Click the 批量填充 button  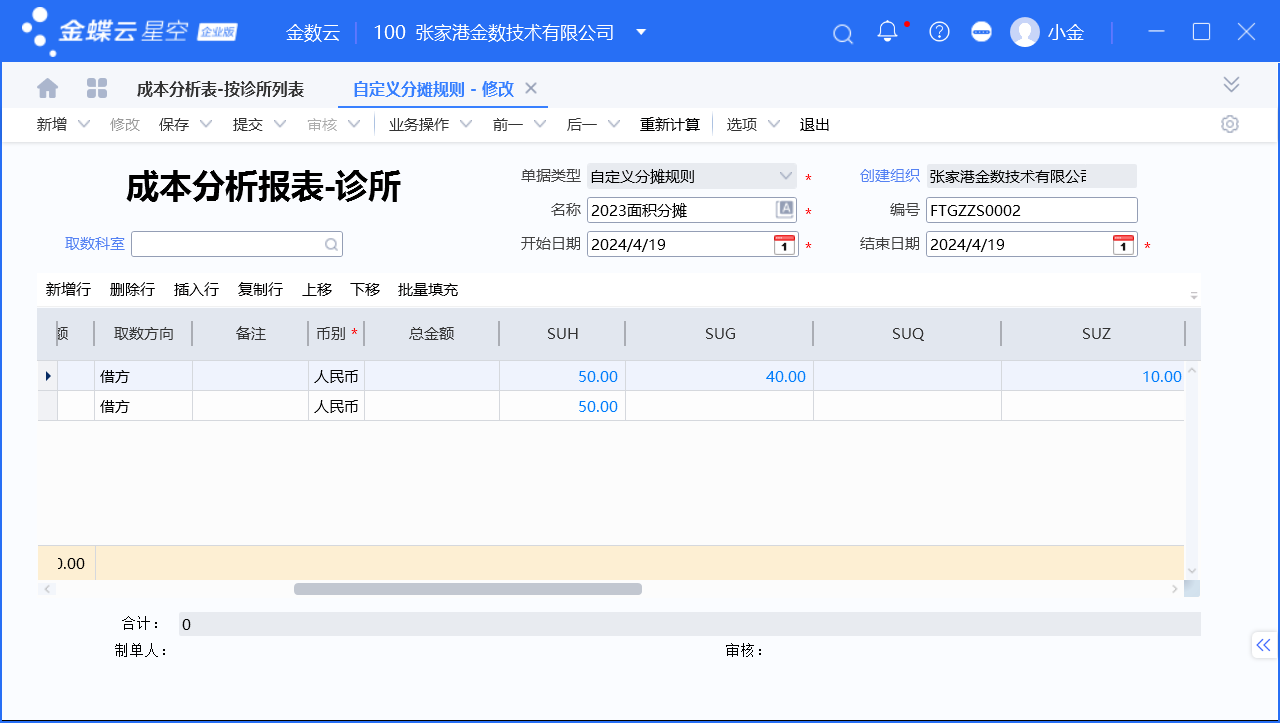pyautogui.click(x=428, y=289)
